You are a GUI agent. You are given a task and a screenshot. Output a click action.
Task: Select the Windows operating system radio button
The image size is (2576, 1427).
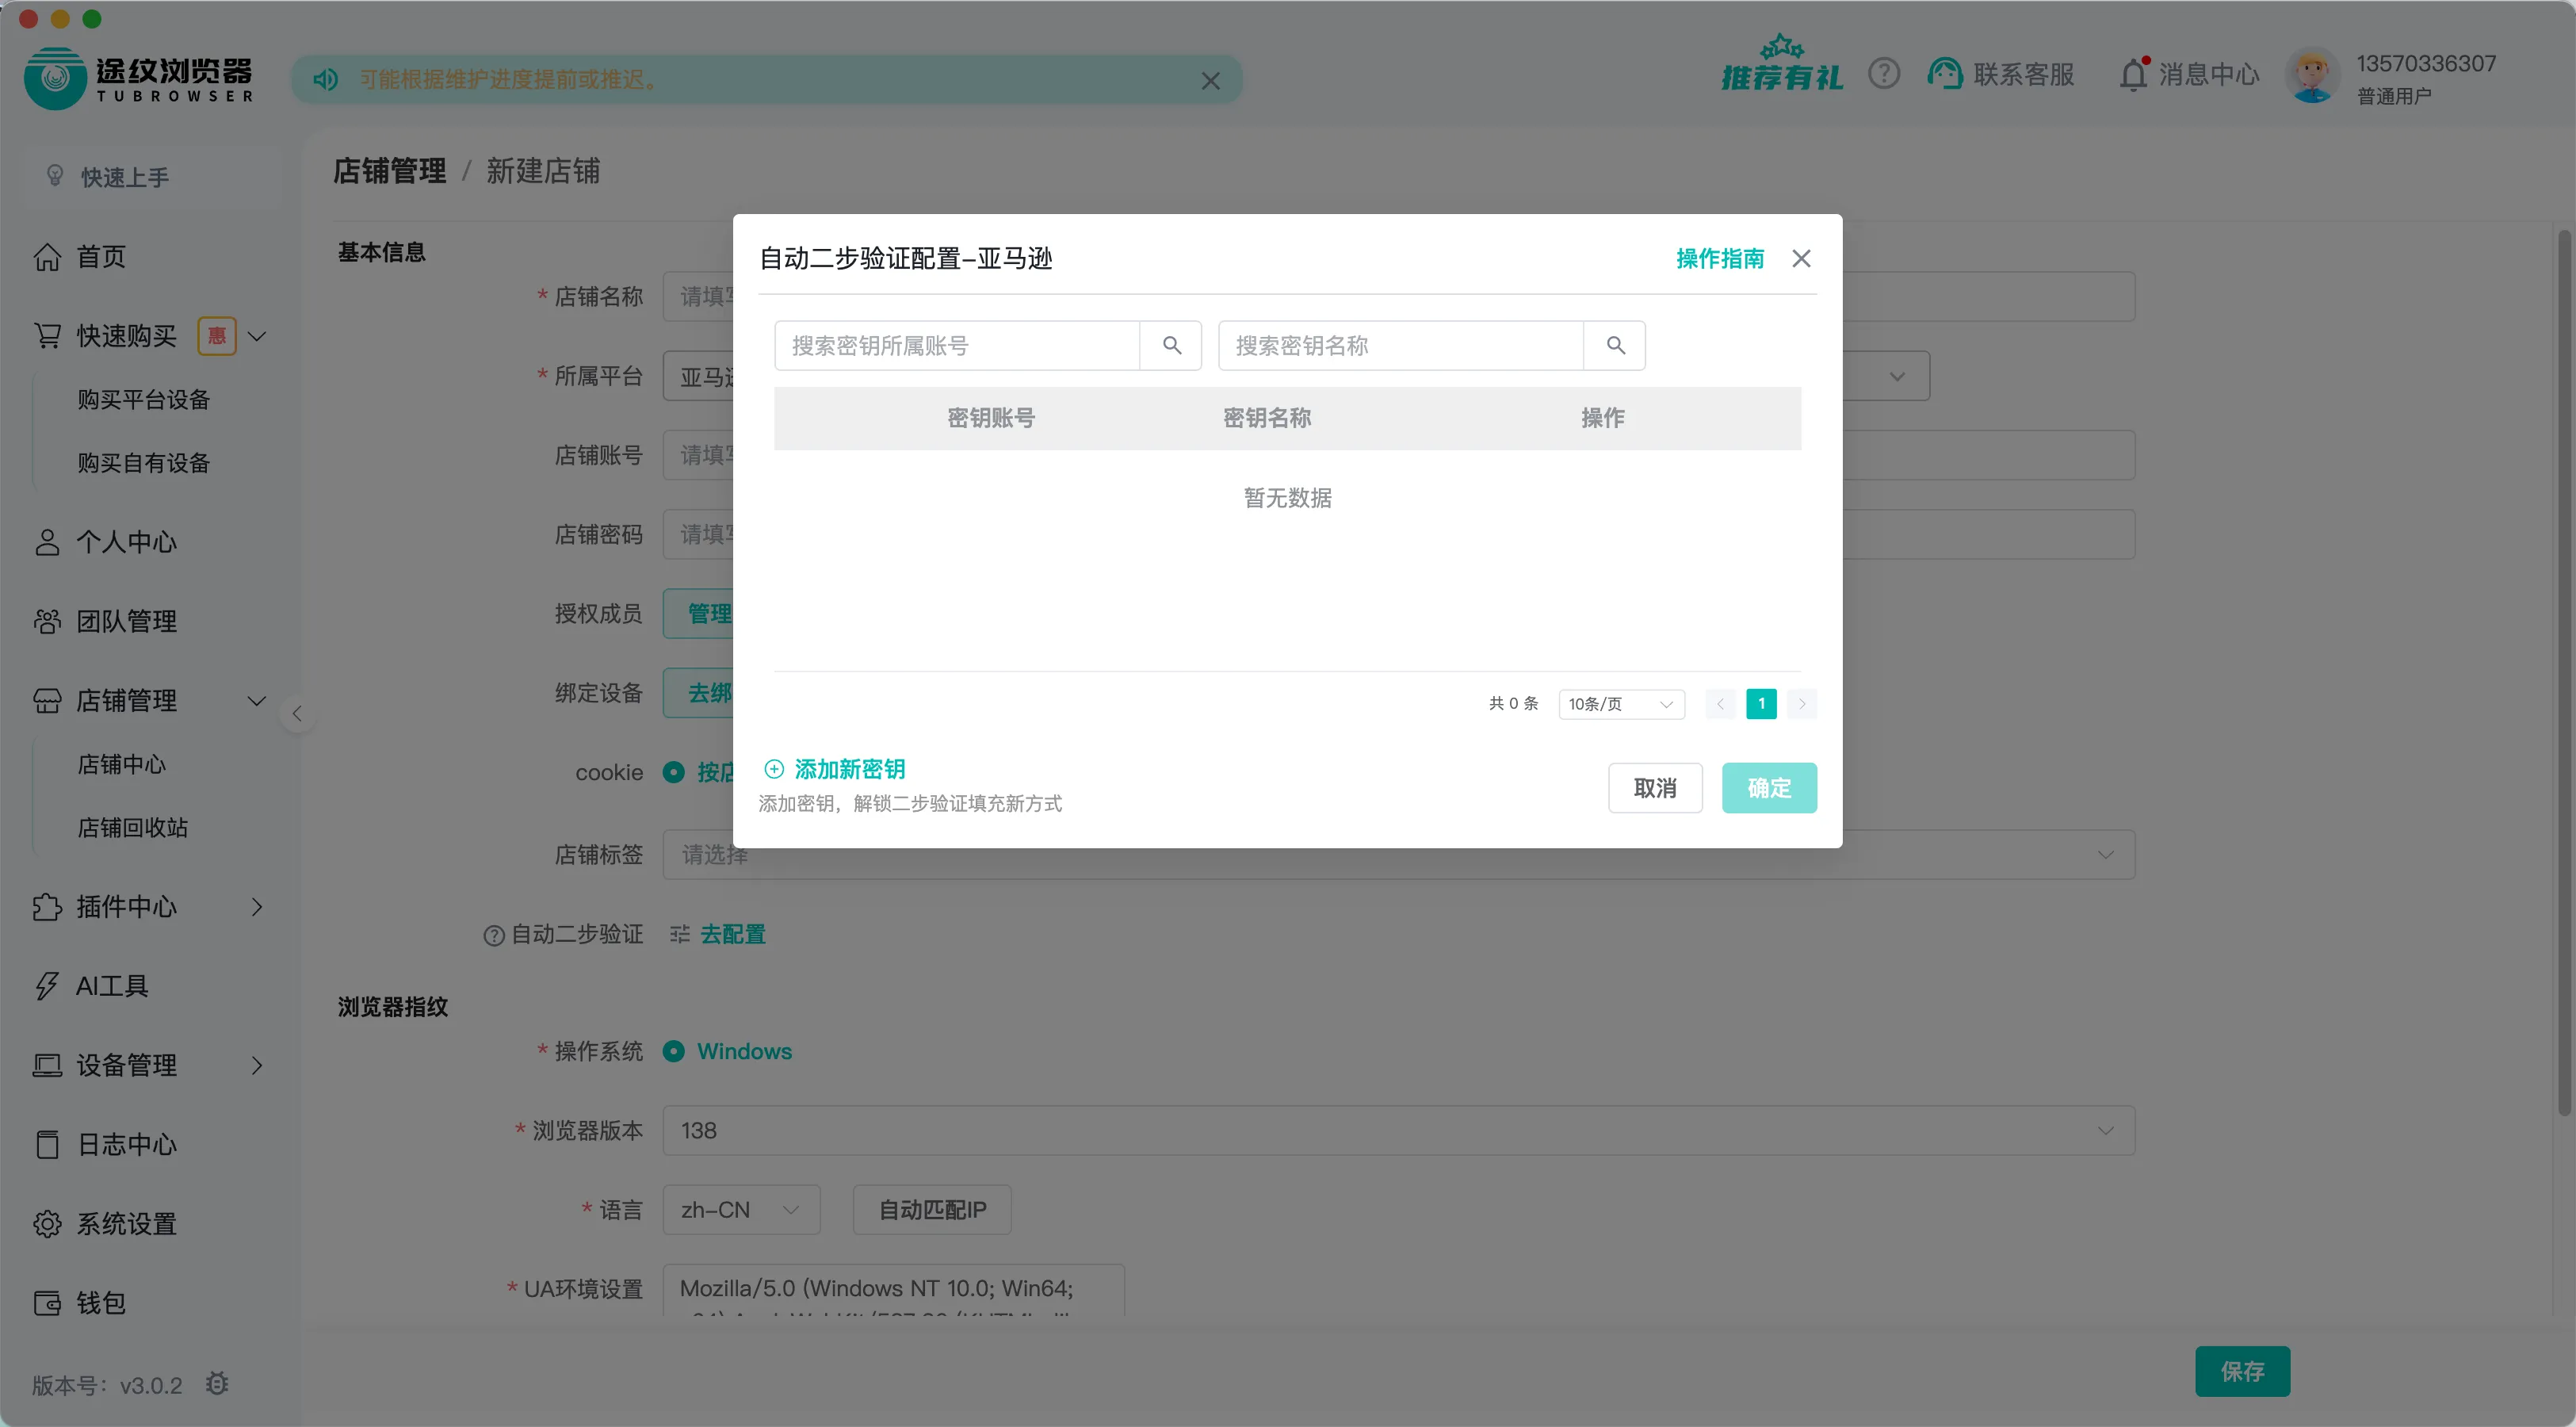pos(674,1051)
